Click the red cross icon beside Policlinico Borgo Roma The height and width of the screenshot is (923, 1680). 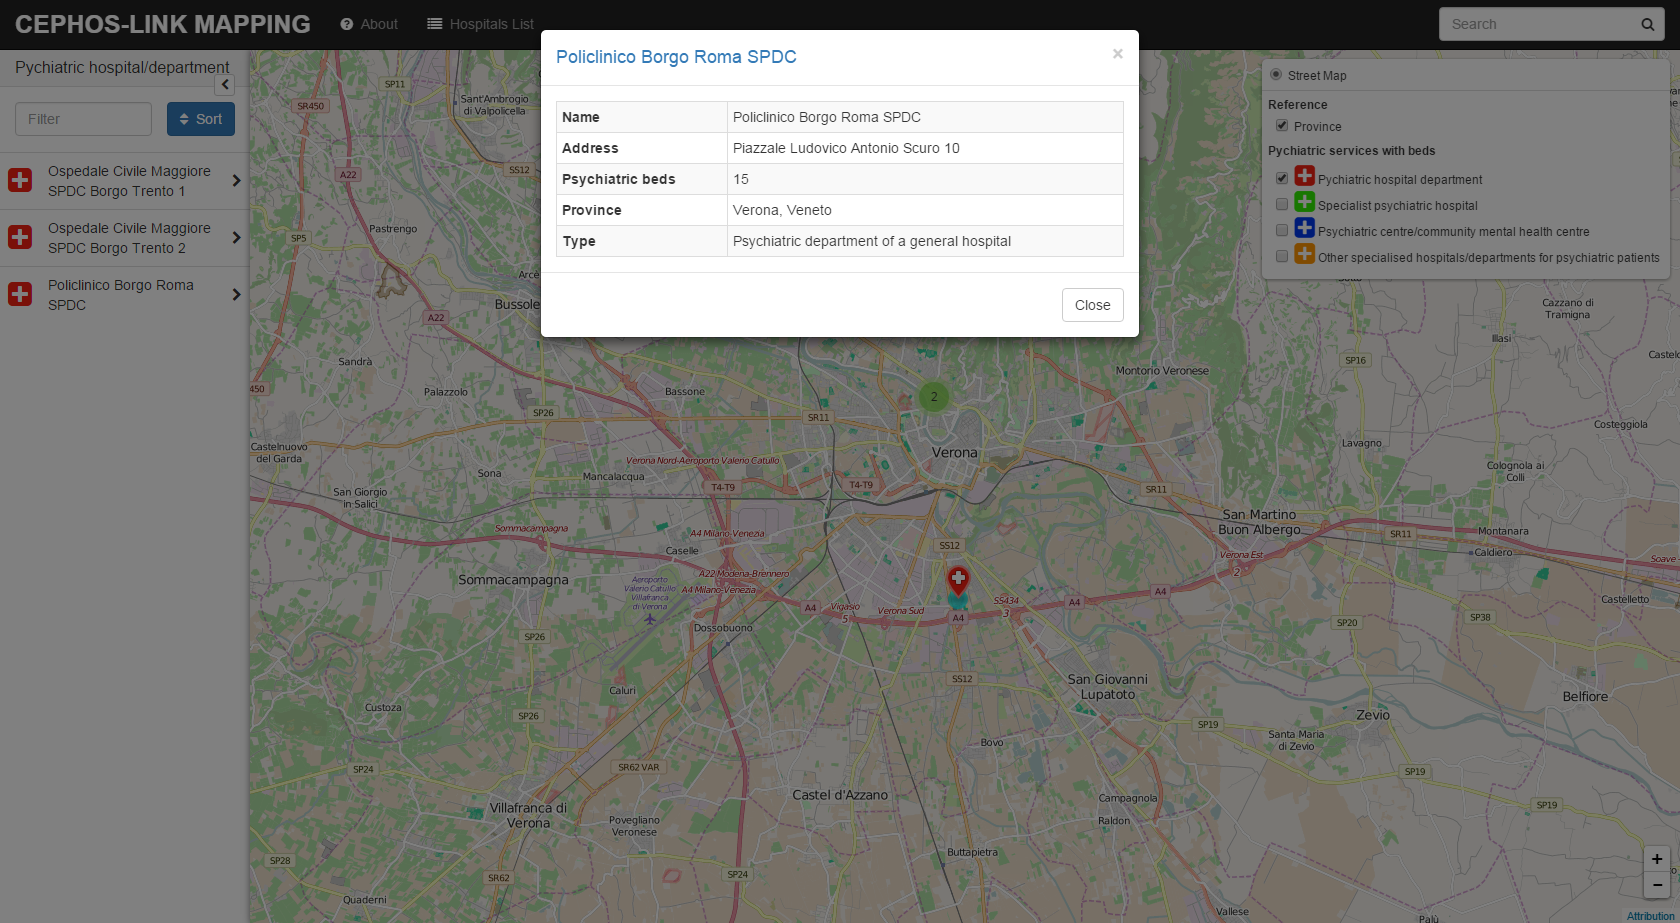tap(20, 295)
